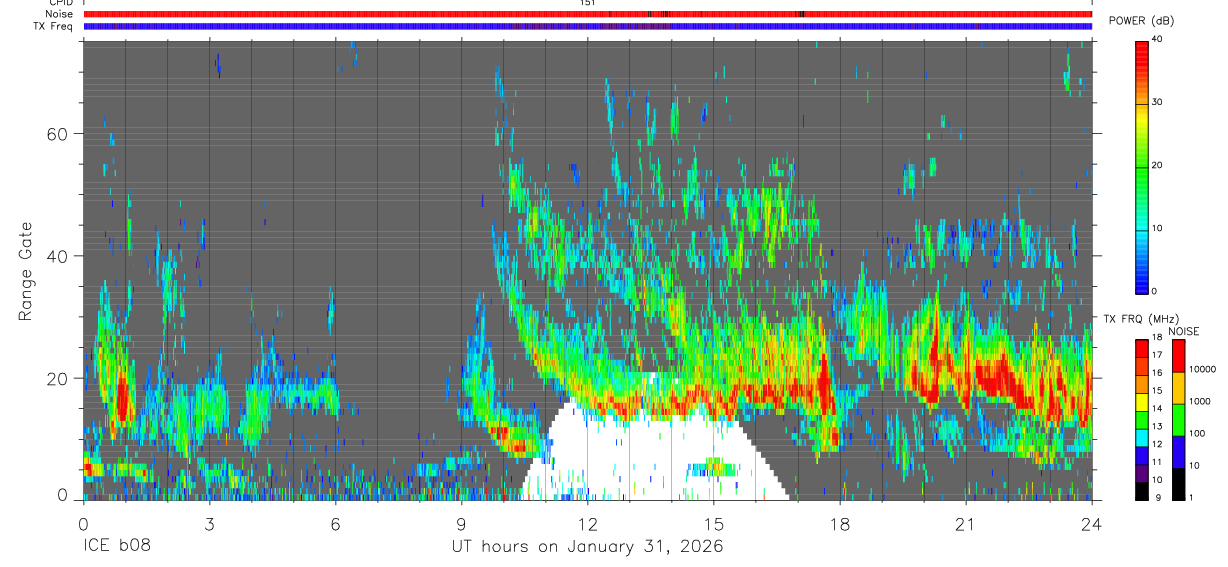Click the CPID value 151
This screenshot has height=567, width=1228.
tap(587, 3)
